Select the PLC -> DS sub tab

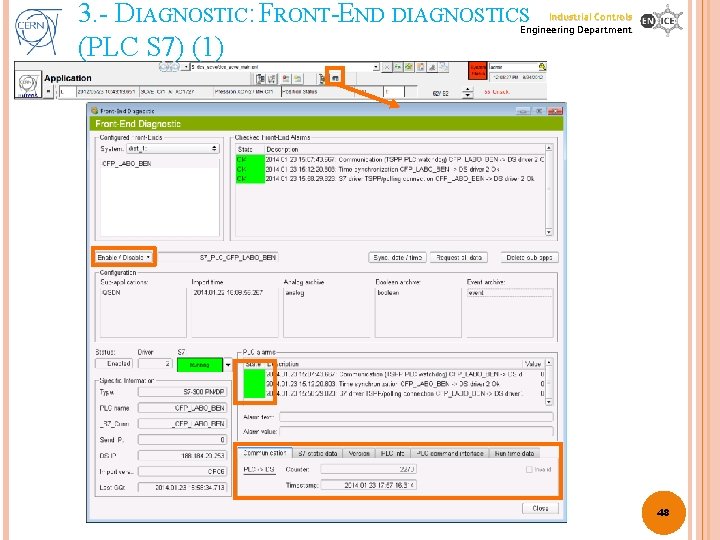259,469
